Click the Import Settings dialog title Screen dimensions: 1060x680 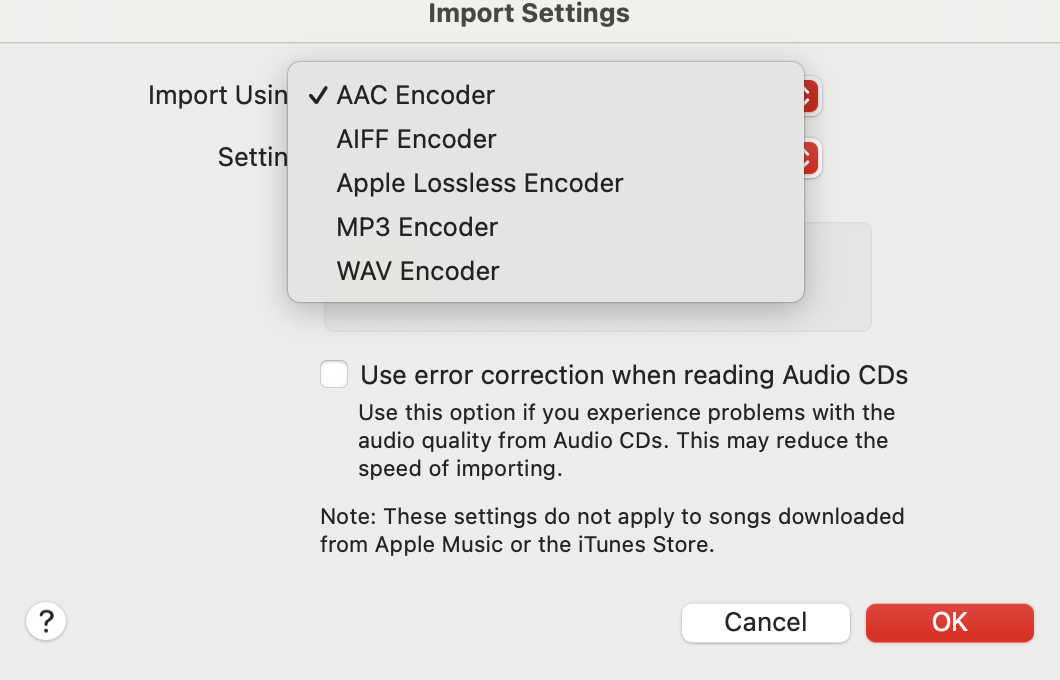(529, 14)
